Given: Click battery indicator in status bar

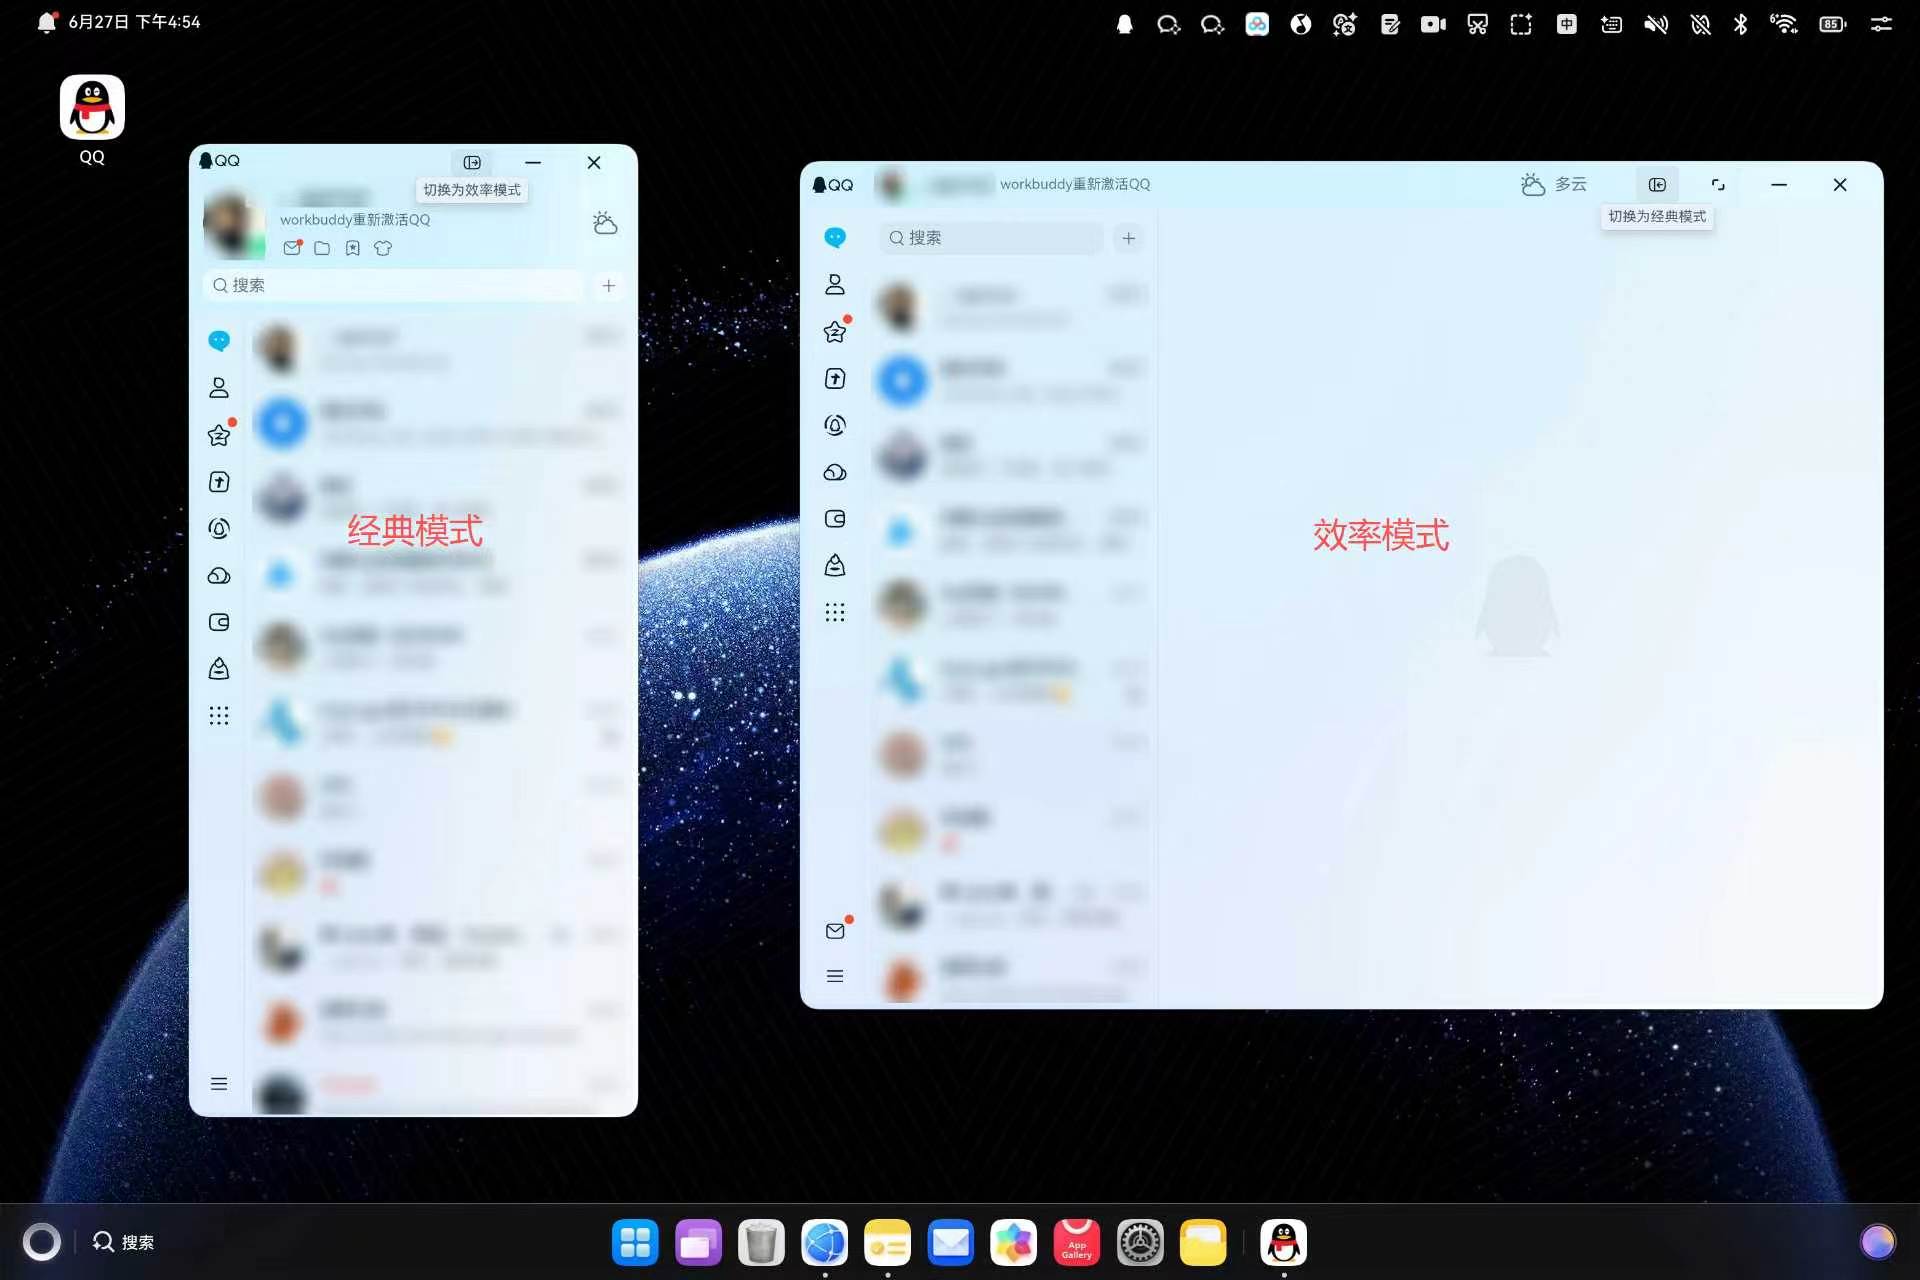Looking at the screenshot, I should [x=1832, y=24].
